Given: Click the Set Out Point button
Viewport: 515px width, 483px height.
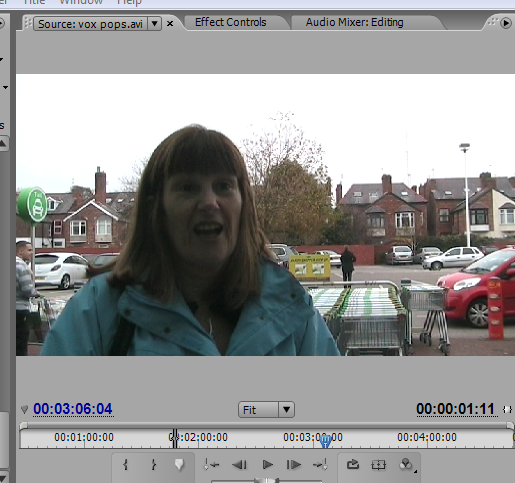Looking at the screenshot, I should point(153,464).
